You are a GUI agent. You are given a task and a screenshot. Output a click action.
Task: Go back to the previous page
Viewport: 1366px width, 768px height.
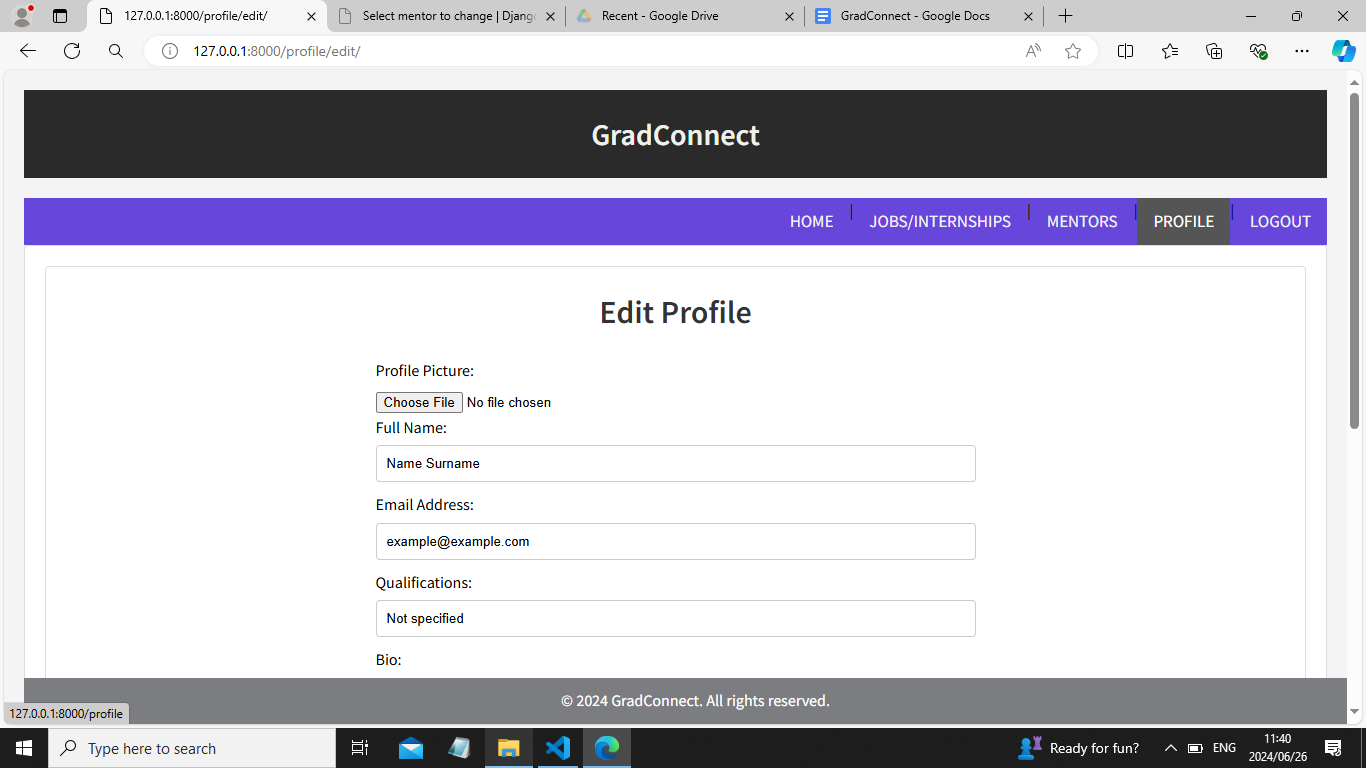click(27, 50)
